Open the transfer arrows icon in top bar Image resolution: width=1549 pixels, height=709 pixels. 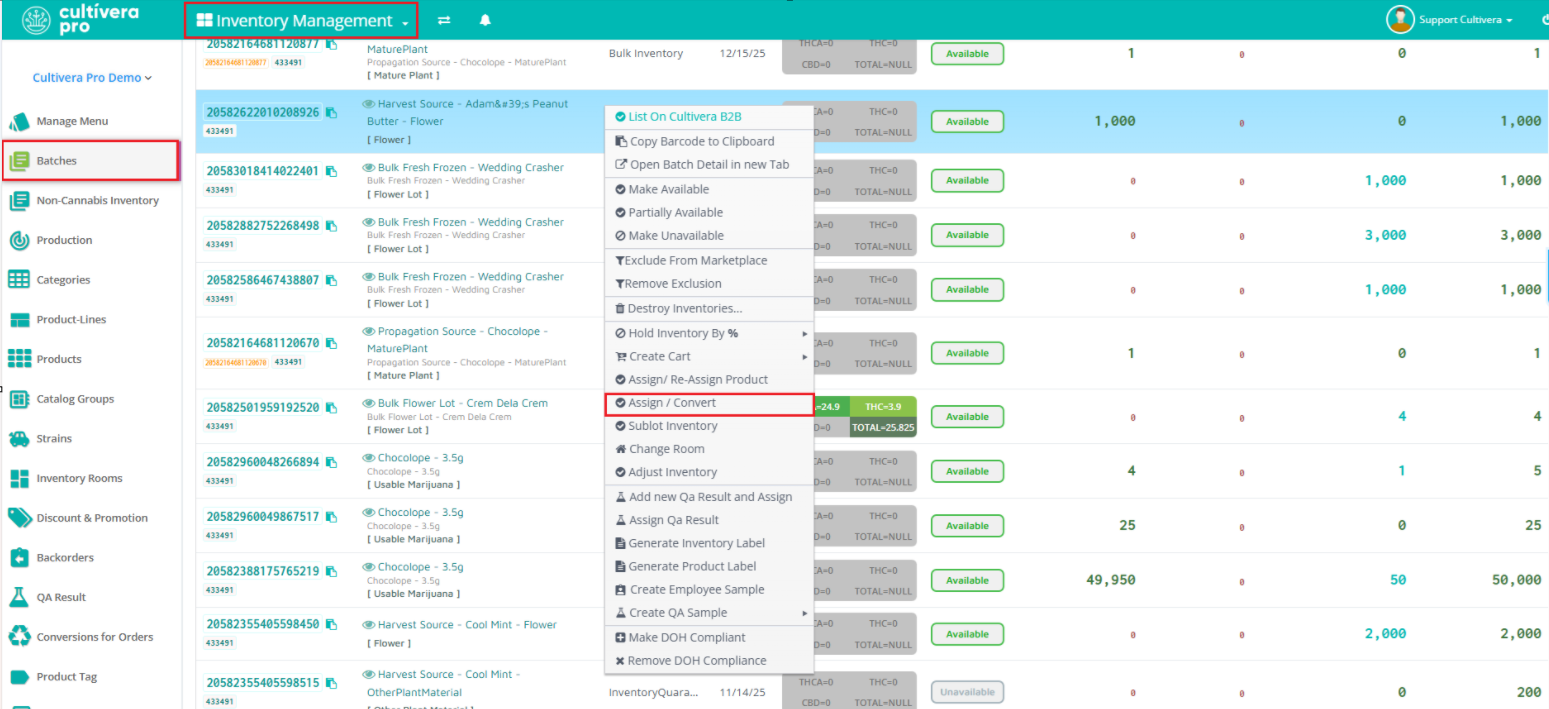[444, 20]
